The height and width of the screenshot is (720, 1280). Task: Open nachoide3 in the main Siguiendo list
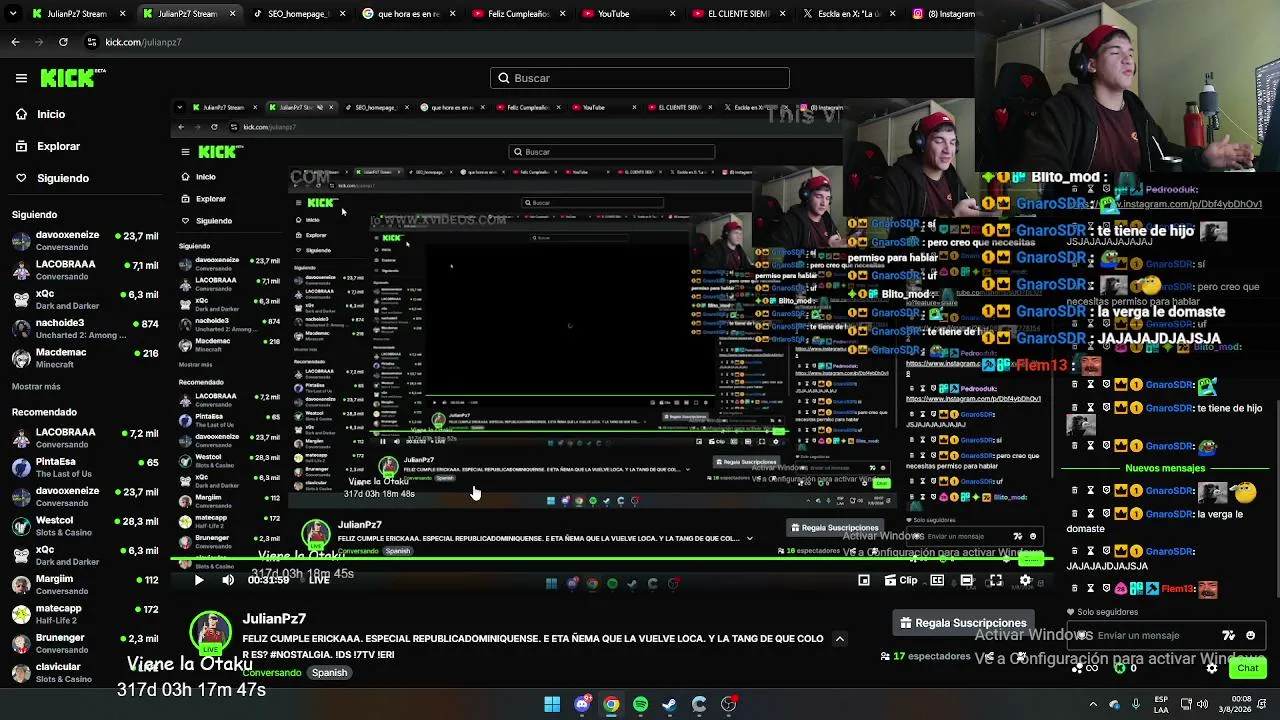85,329
